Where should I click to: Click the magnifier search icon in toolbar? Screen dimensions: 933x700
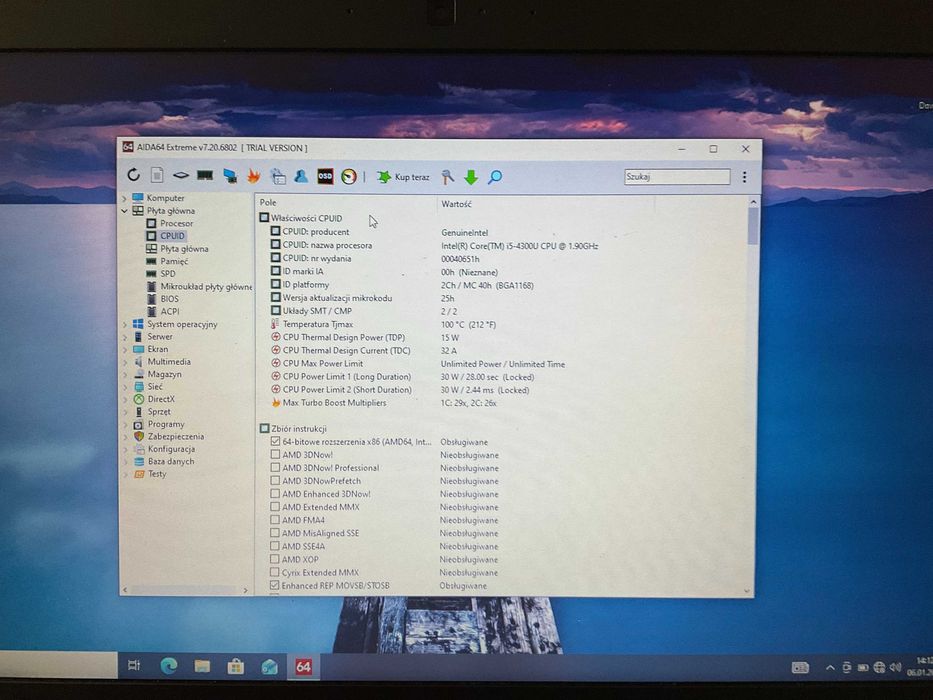click(495, 177)
